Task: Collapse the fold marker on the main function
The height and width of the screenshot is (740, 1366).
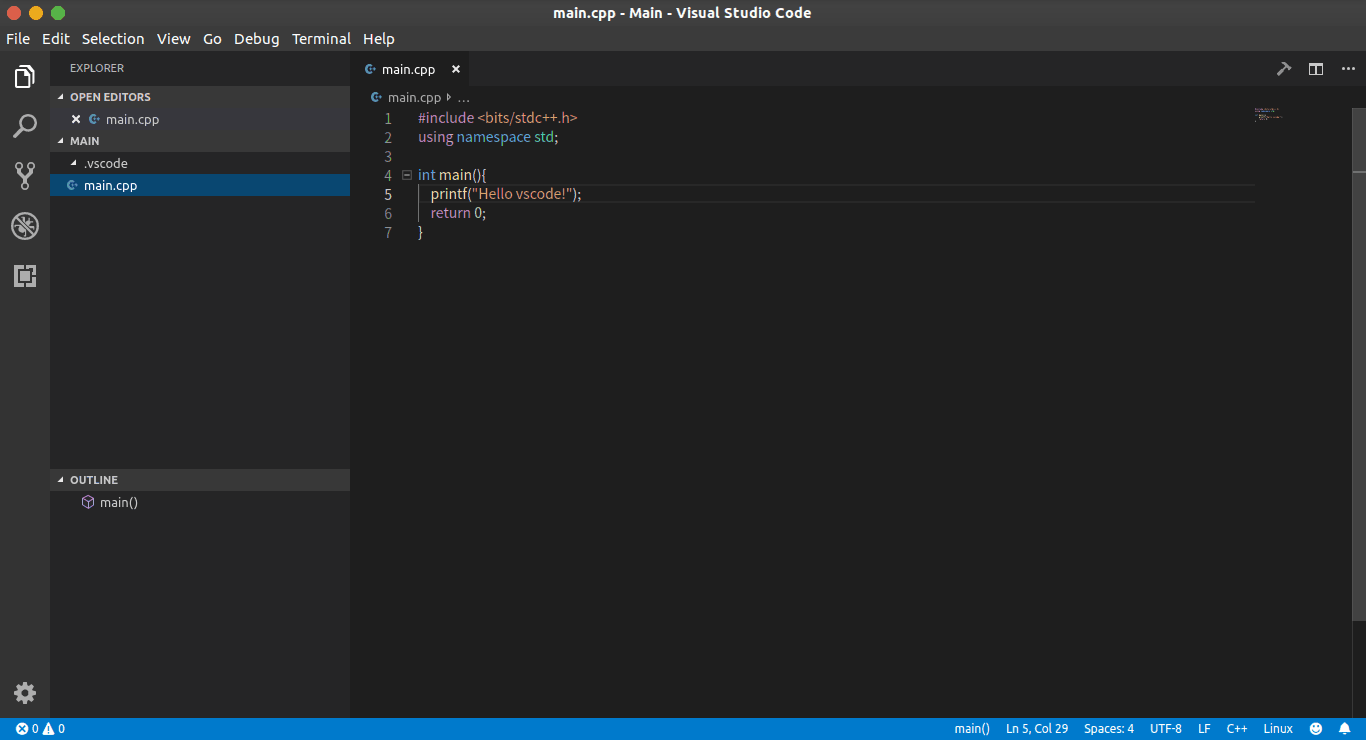Action: tap(406, 173)
